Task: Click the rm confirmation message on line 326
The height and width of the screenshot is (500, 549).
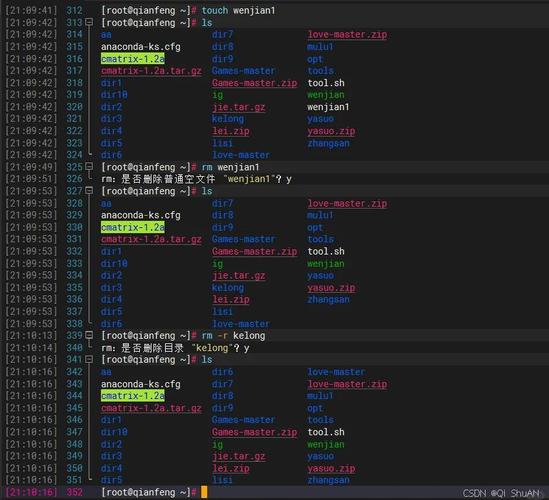Action: click(196, 179)
